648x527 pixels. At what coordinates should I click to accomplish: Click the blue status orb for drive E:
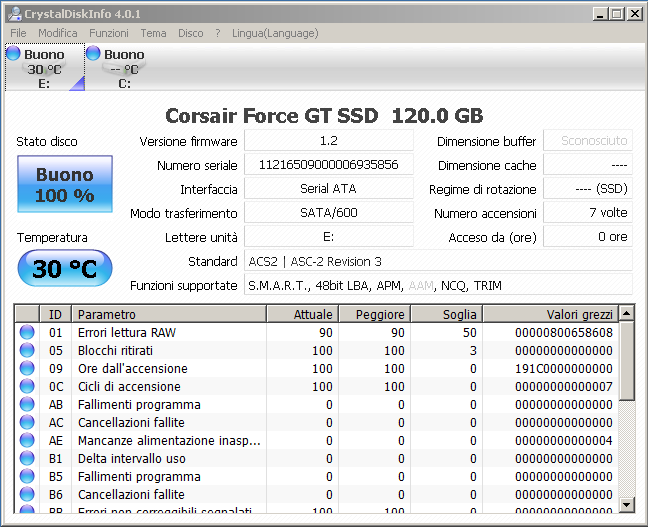13,53
